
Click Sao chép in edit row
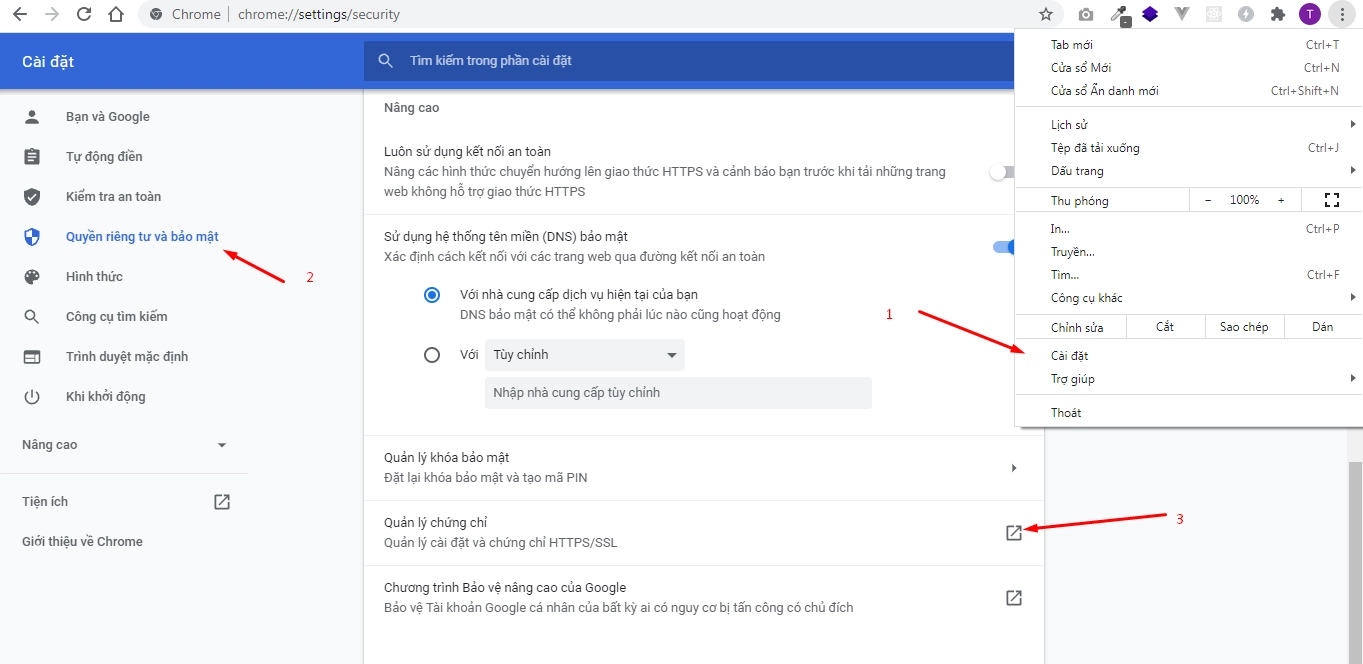point(1243,327)
